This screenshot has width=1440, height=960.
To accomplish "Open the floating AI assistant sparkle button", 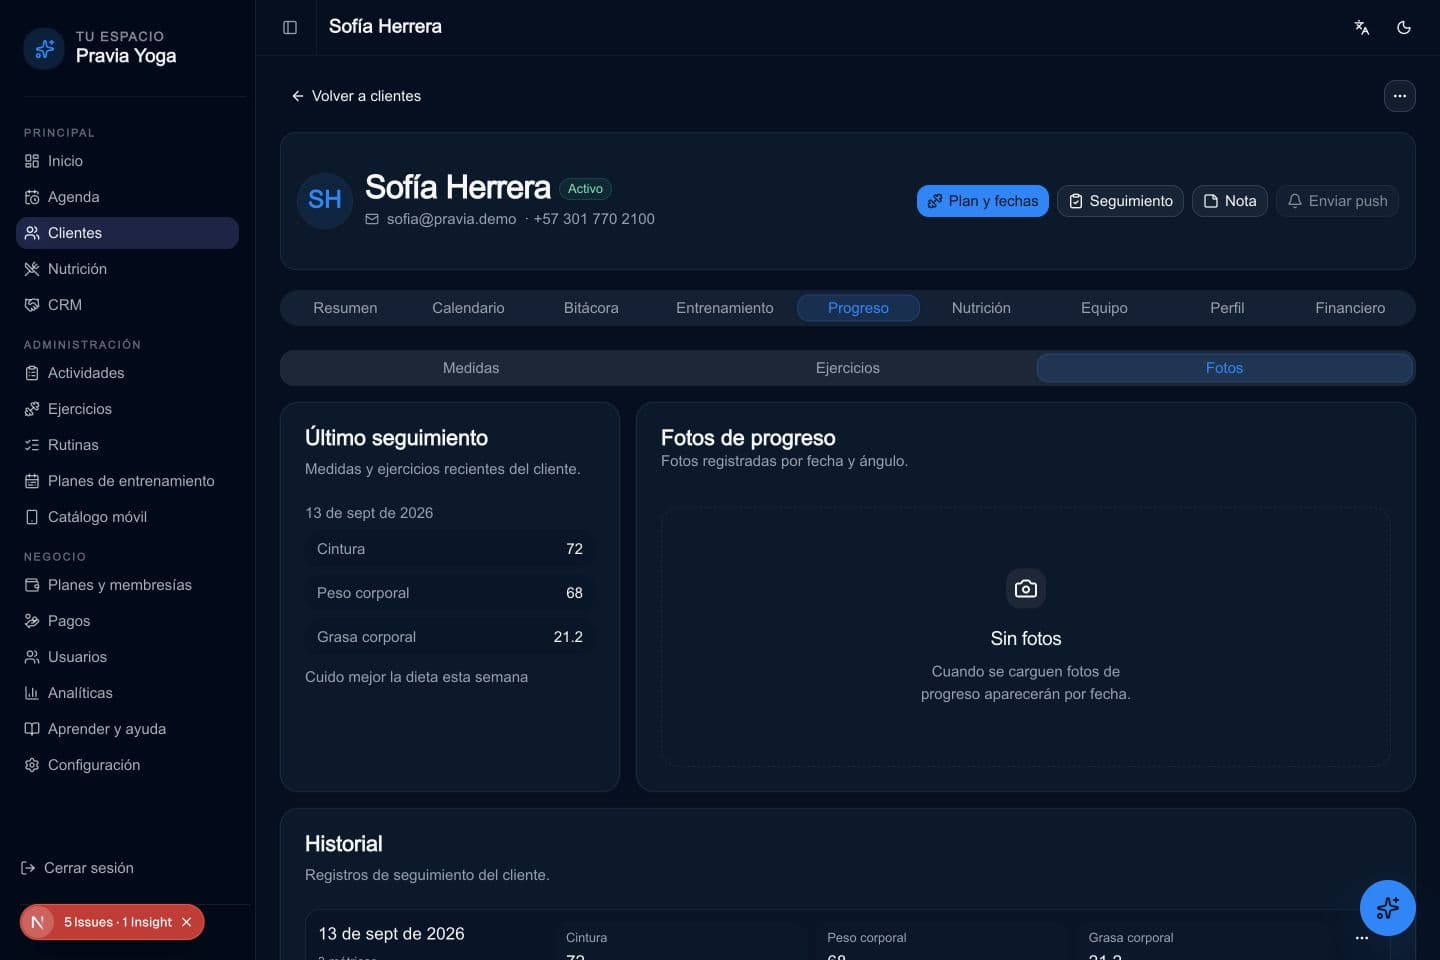I will coord(1388,908).
